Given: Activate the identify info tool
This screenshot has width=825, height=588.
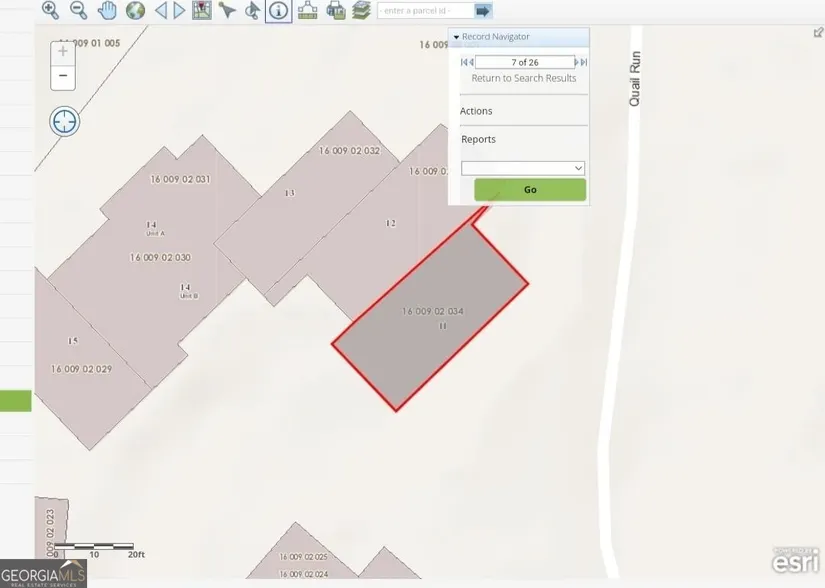Looking at the screenshot, I should pos(279,10).
